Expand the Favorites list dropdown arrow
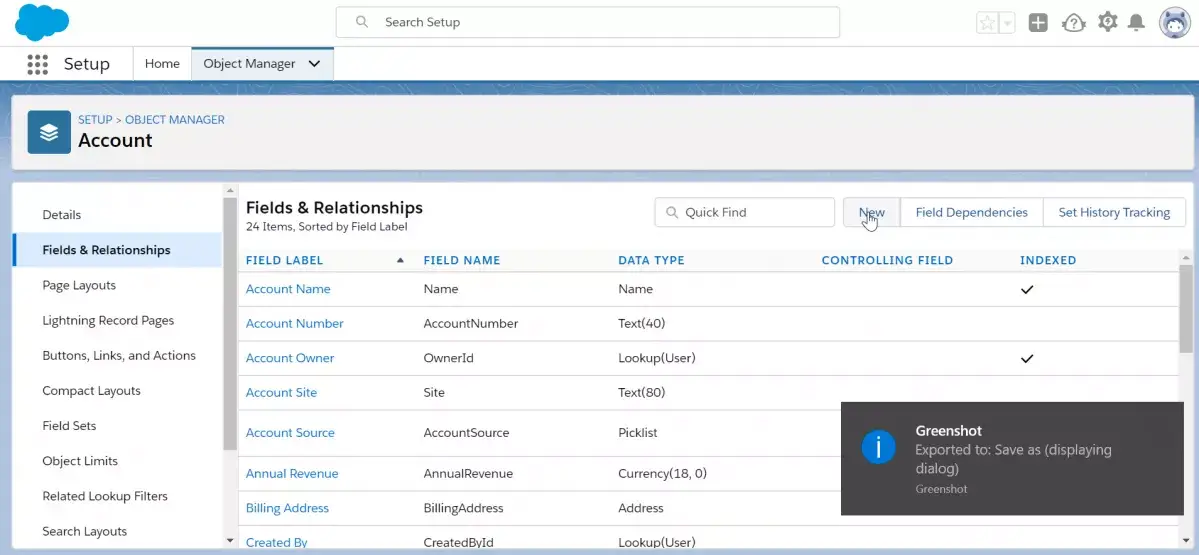Viewport: 1199px width, 555px height. coord(1007,23)
